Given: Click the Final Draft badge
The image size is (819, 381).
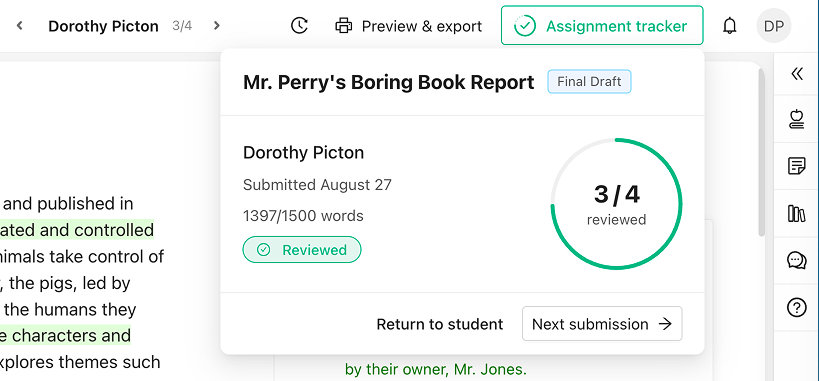Looking at the screenshot, I should click(589, 82).
